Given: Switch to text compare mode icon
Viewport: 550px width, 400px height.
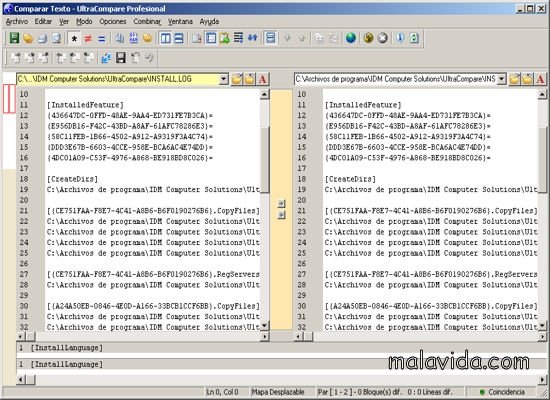Looking at the screenshot, I should 120,38.
